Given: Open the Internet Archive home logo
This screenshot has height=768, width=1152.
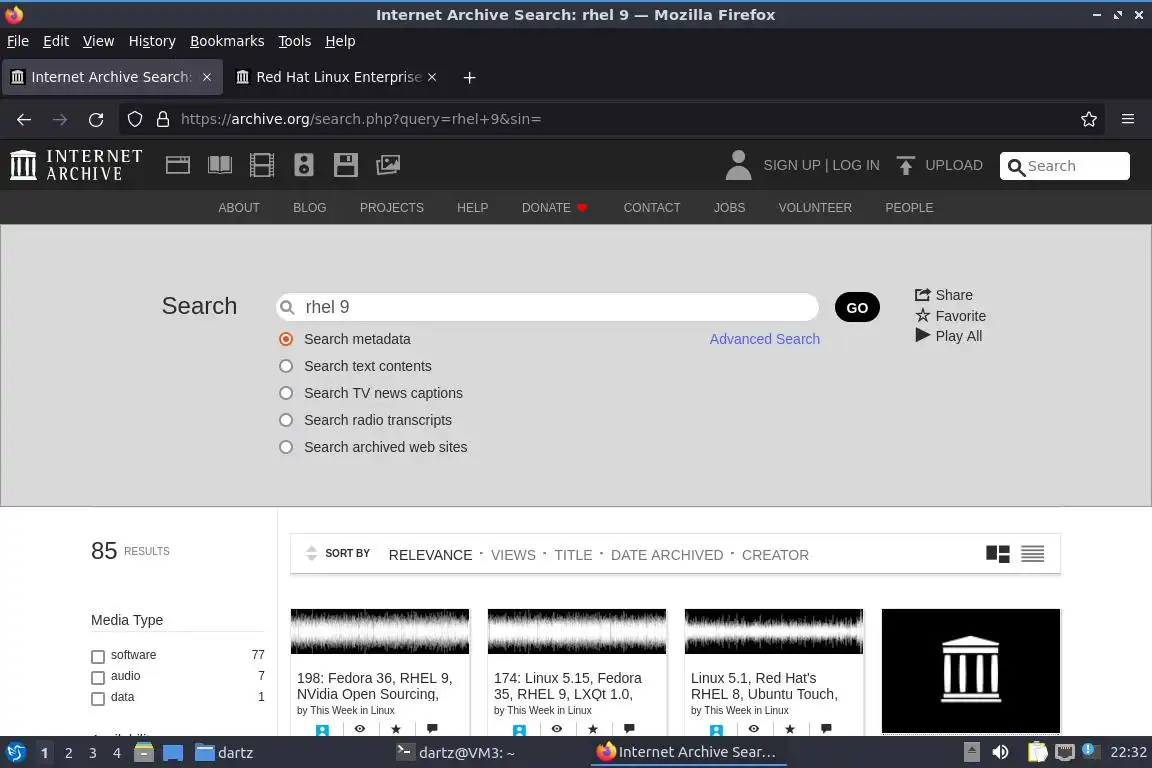Looking at the screenshot, I should click(76, 165).
